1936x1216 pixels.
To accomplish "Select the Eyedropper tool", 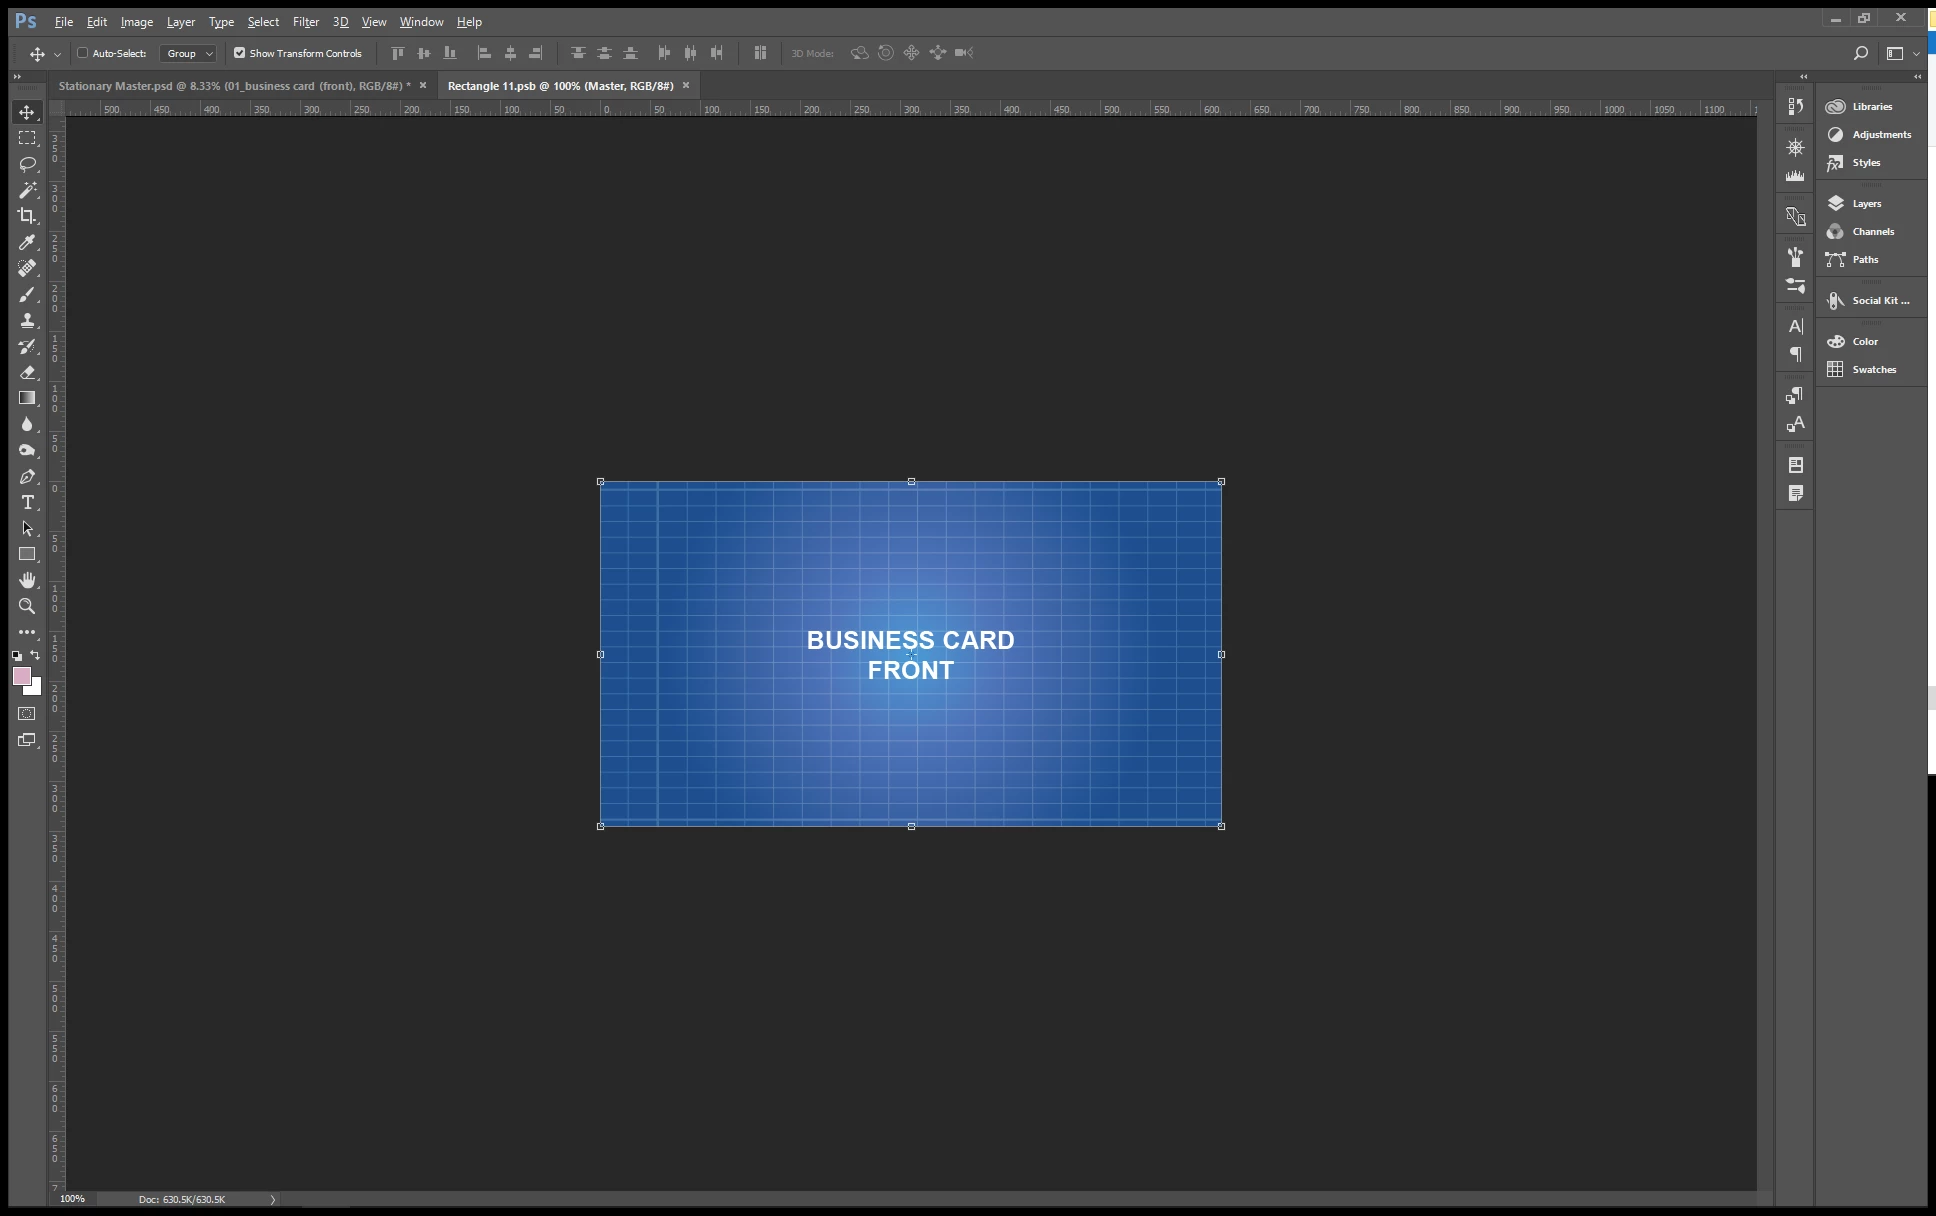I will (27, 242).
